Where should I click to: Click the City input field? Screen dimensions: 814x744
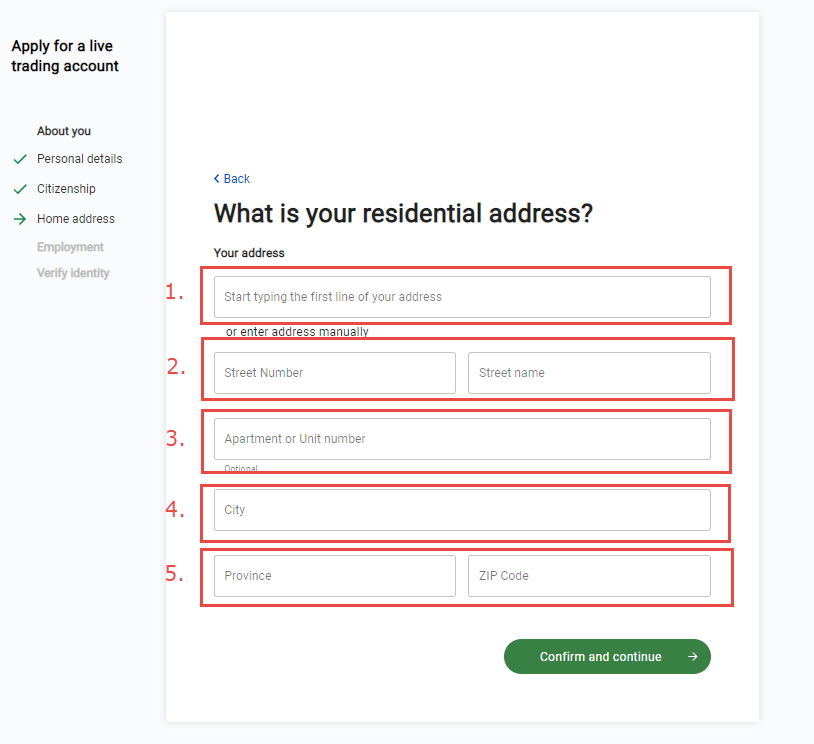pyautogui.click(x=462, y=510)
